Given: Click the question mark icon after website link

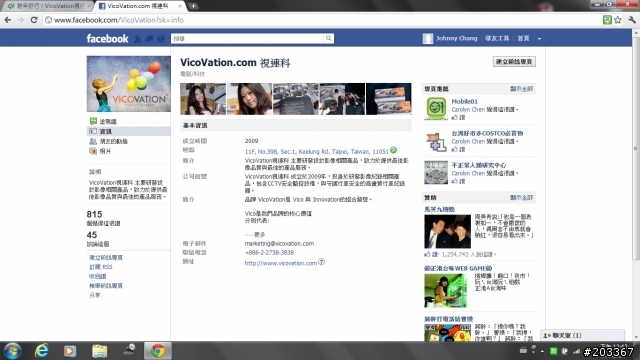Looking at the screenshot, I should coord(322,262).
